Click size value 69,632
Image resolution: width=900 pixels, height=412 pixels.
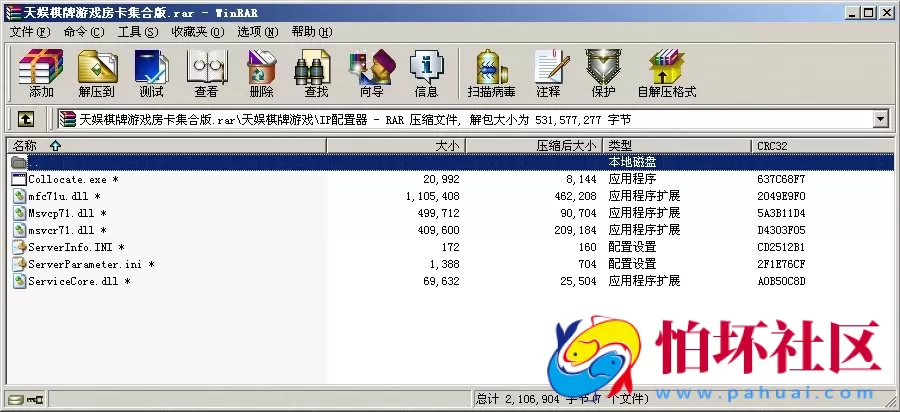(x=441, y=281)
